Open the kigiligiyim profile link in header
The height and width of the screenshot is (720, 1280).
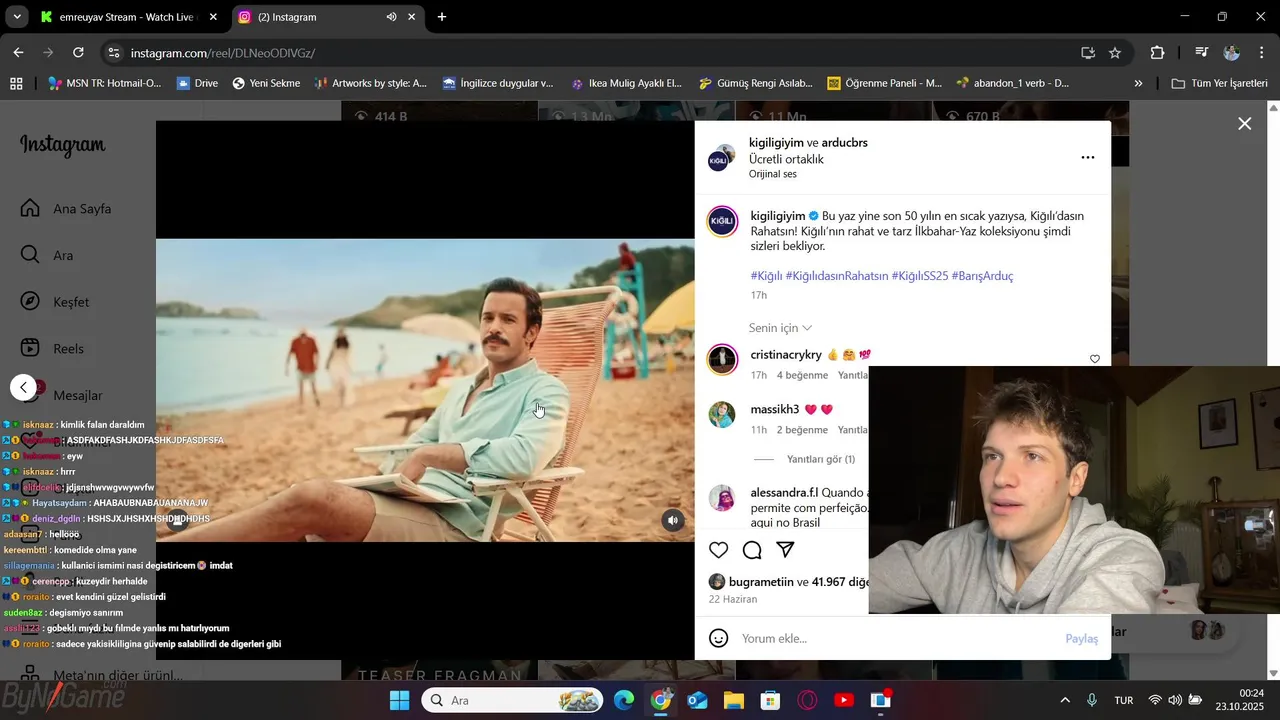coord(776,142)
